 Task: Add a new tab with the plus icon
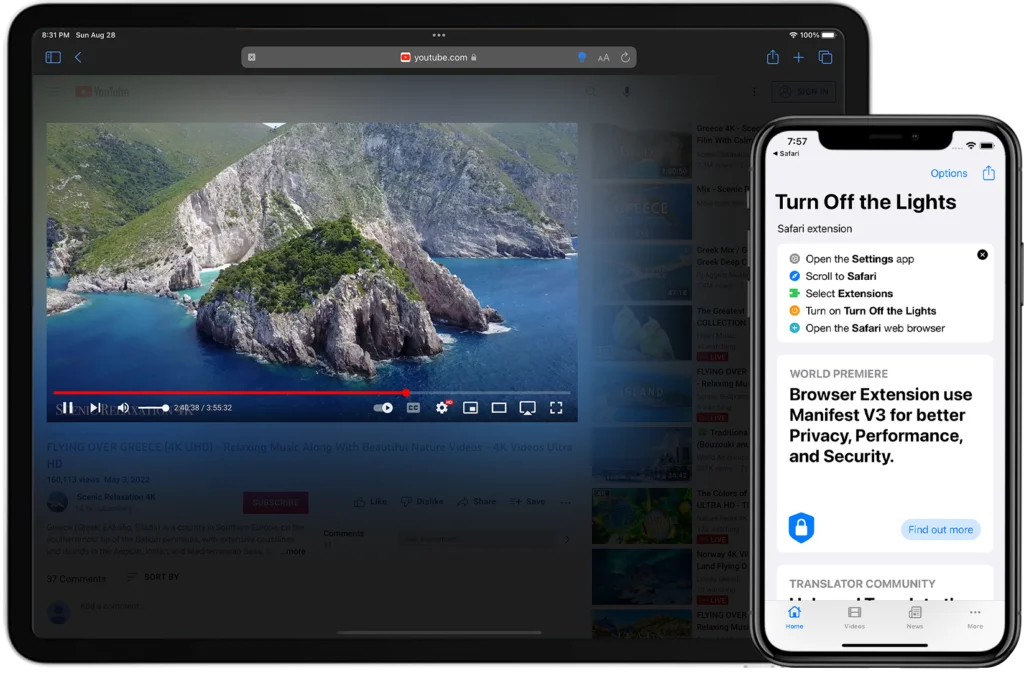(x=798, y=57)
